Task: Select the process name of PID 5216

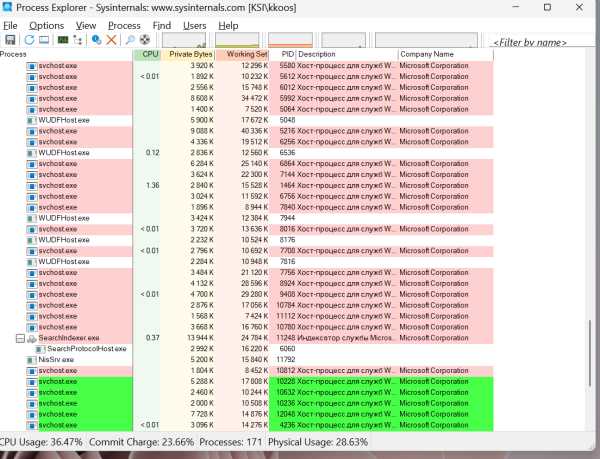Action: pyautogui.click(x=58, y=131)
